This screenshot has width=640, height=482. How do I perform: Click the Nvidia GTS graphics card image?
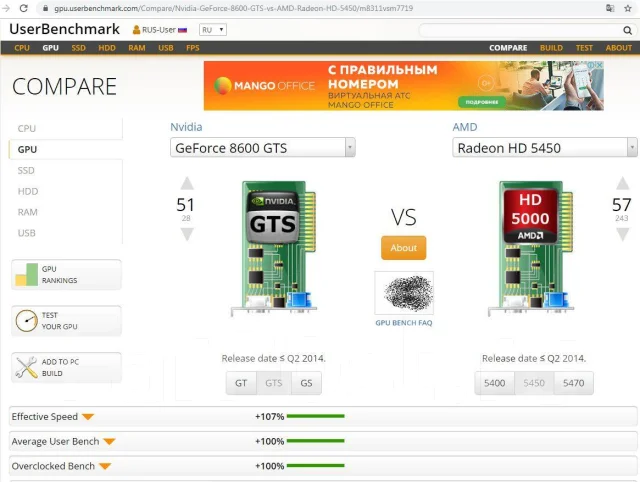[274, 249]
